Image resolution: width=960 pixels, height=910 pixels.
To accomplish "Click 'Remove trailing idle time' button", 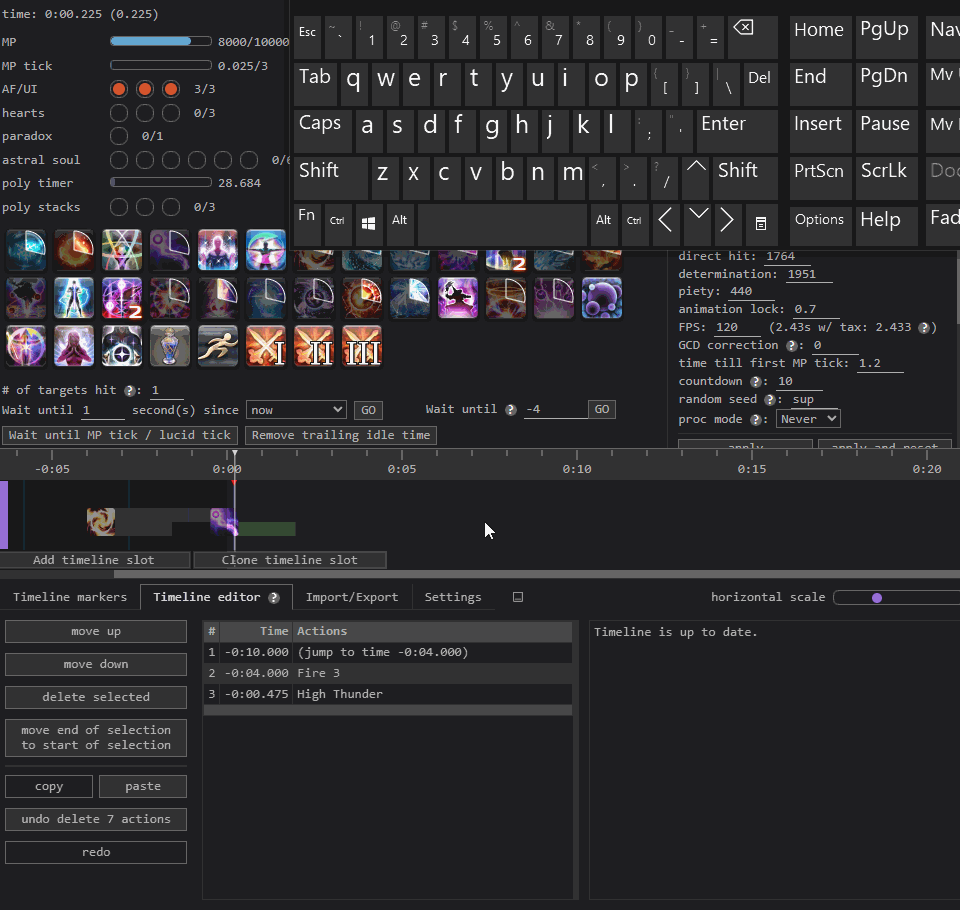I will [x=341, y=435].
